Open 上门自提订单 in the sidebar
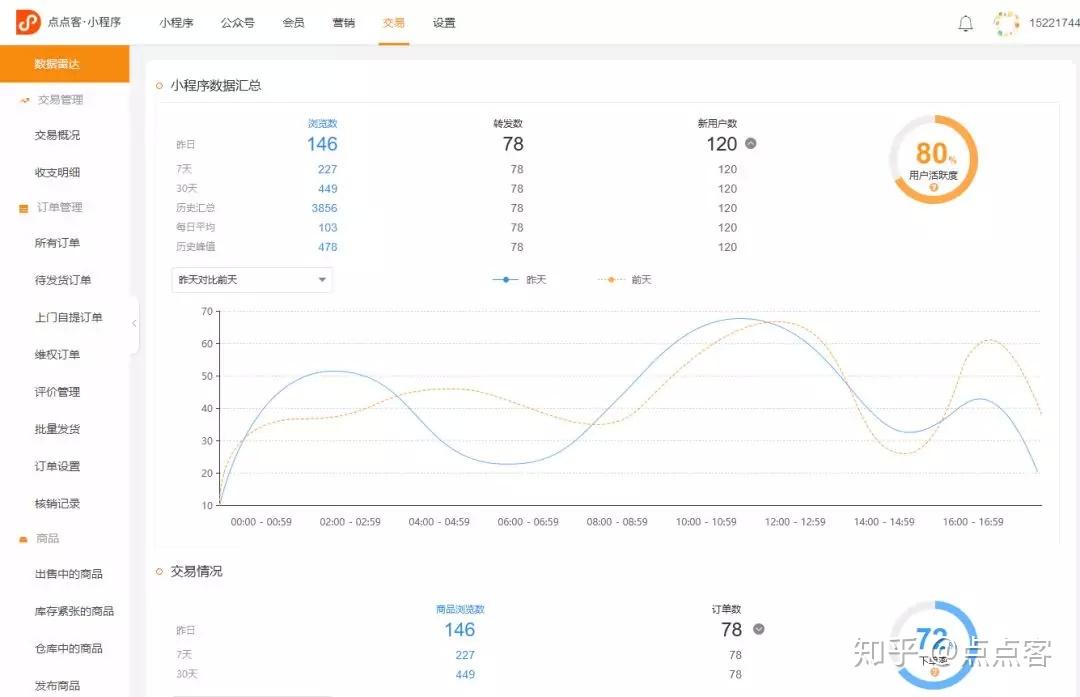This screenshot has width=1080, height=697. tap(68, 318)
